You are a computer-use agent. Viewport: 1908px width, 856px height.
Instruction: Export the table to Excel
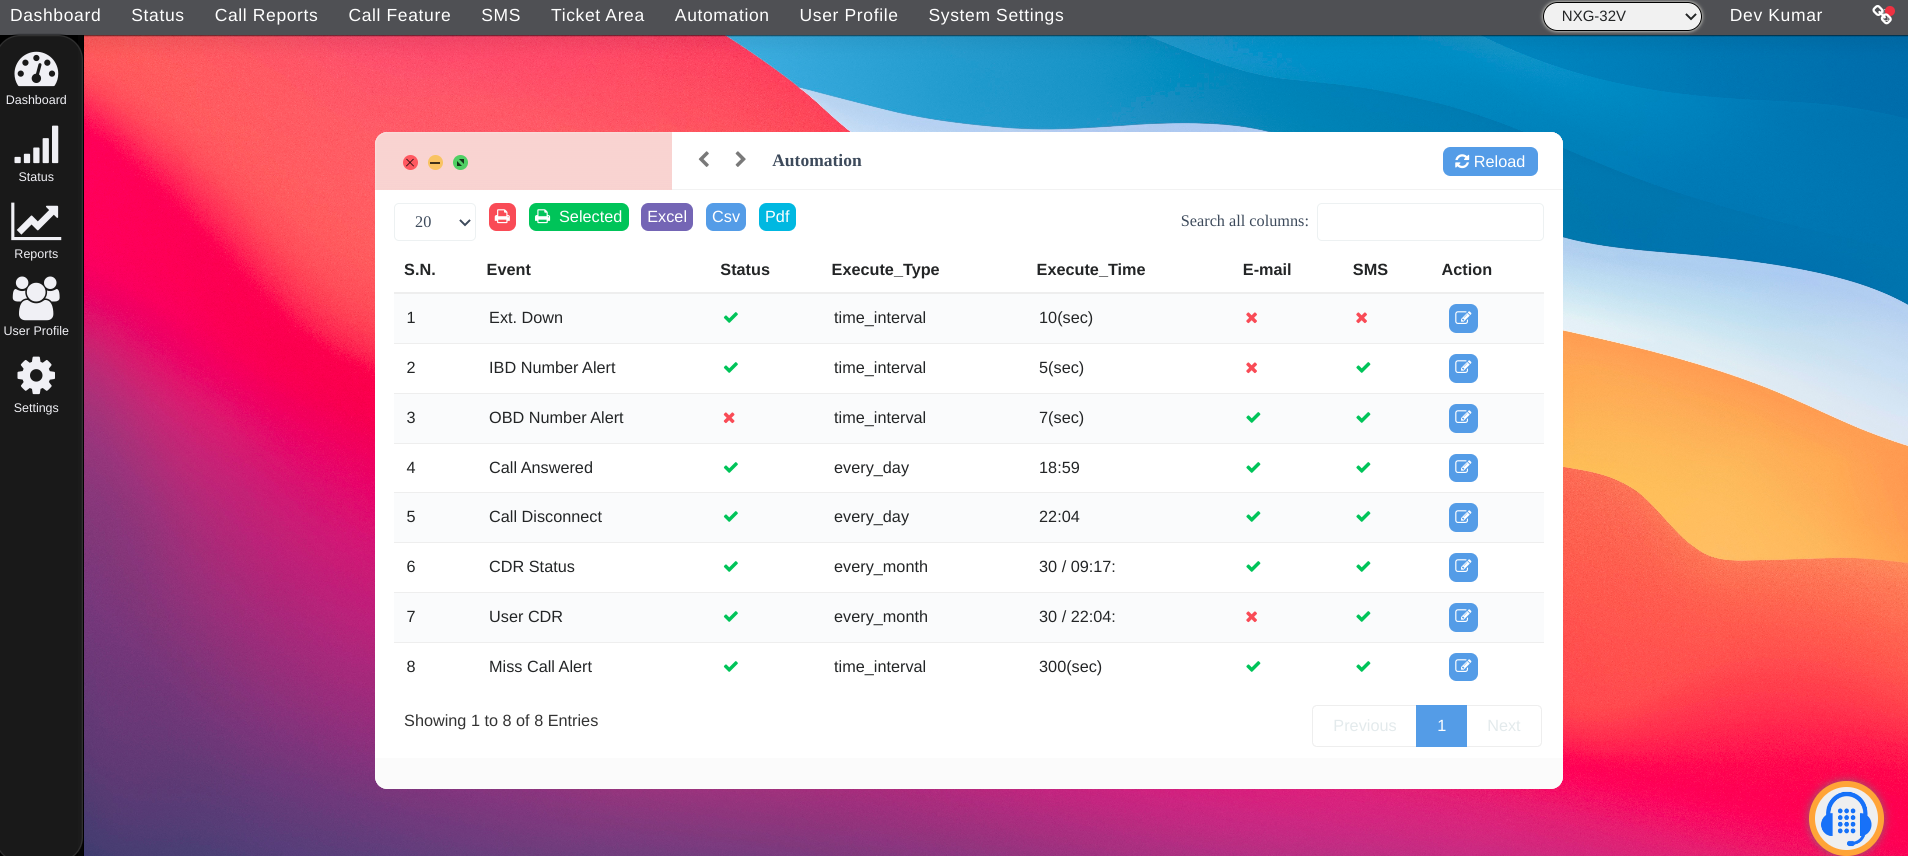[x=667, y=217]
